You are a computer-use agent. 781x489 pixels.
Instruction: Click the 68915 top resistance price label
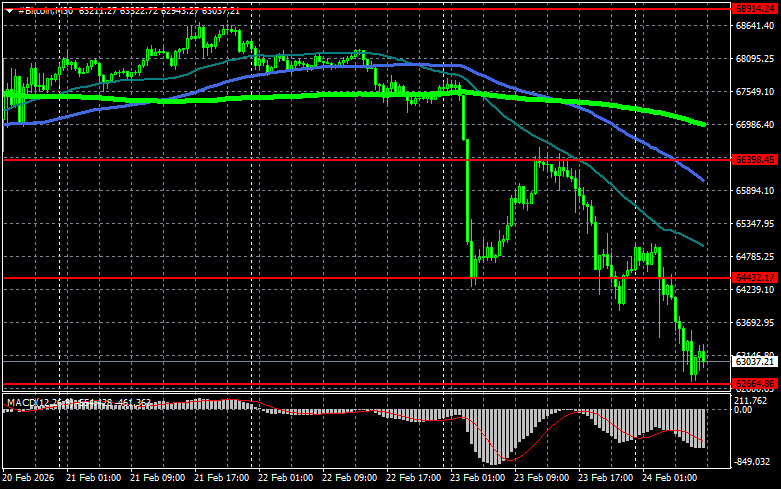(755, 8)
